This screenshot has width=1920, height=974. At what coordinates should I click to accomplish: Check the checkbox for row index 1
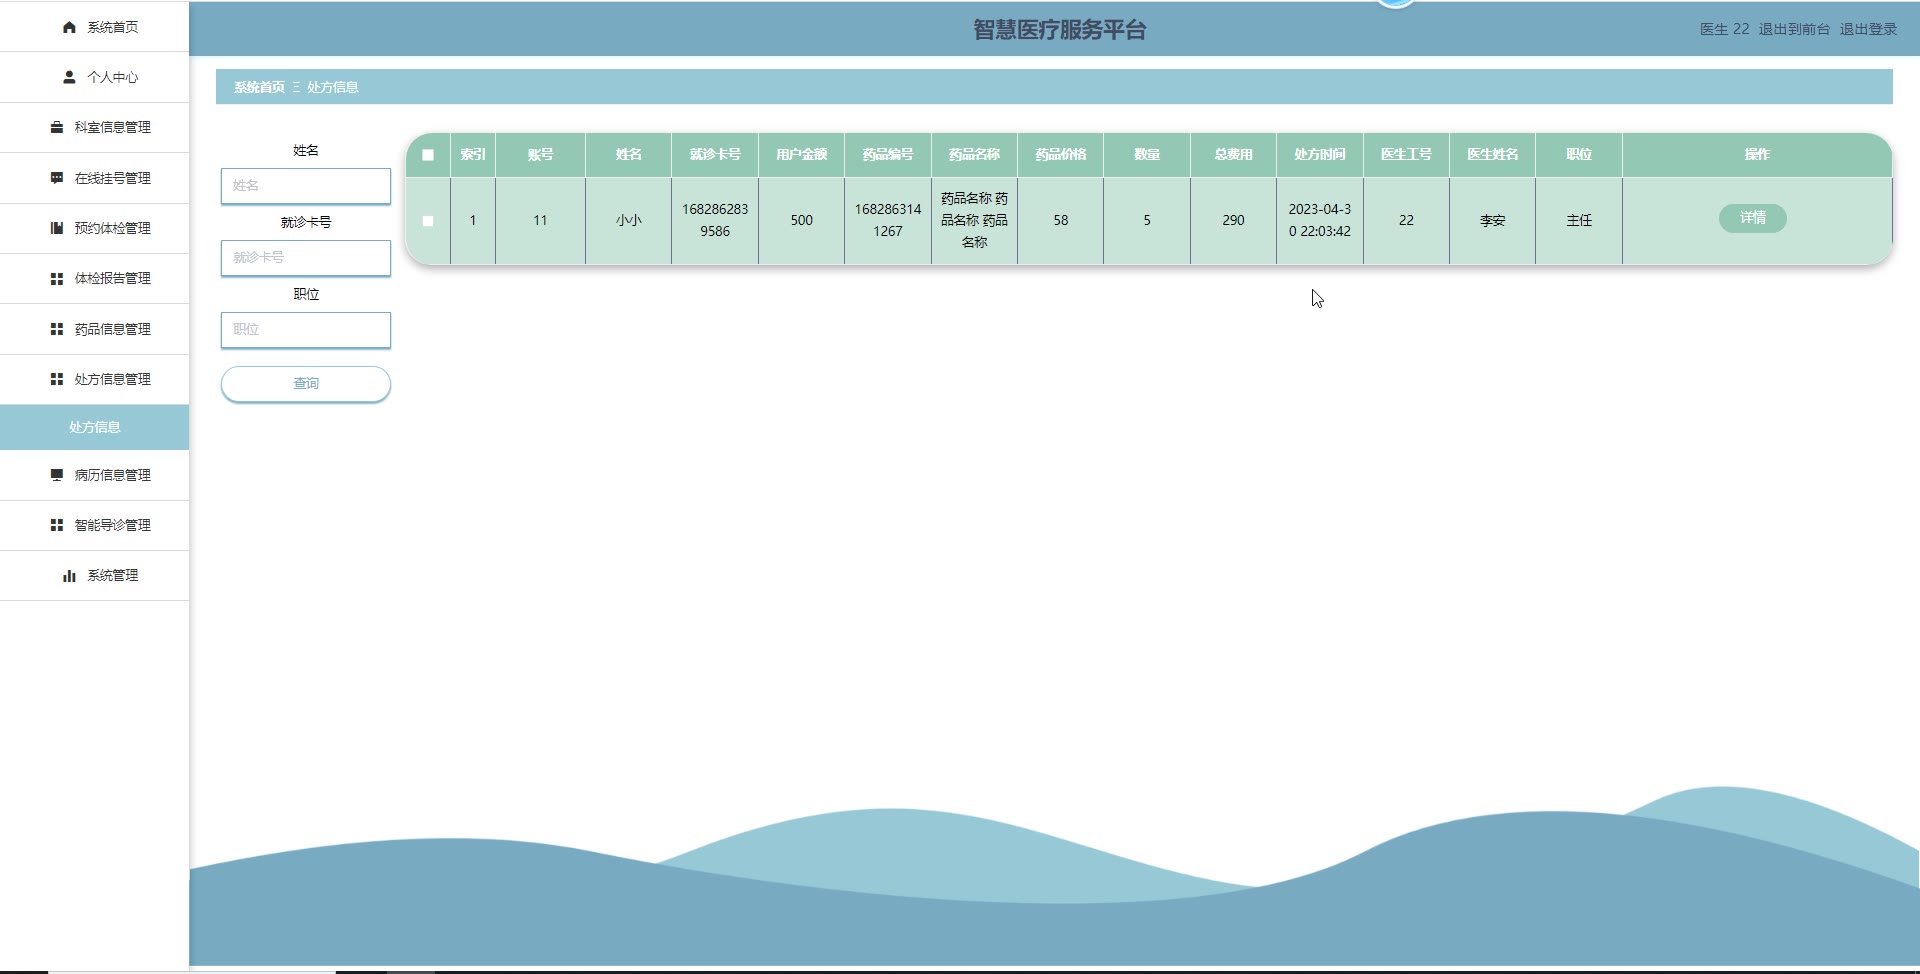tap(428, 221)
